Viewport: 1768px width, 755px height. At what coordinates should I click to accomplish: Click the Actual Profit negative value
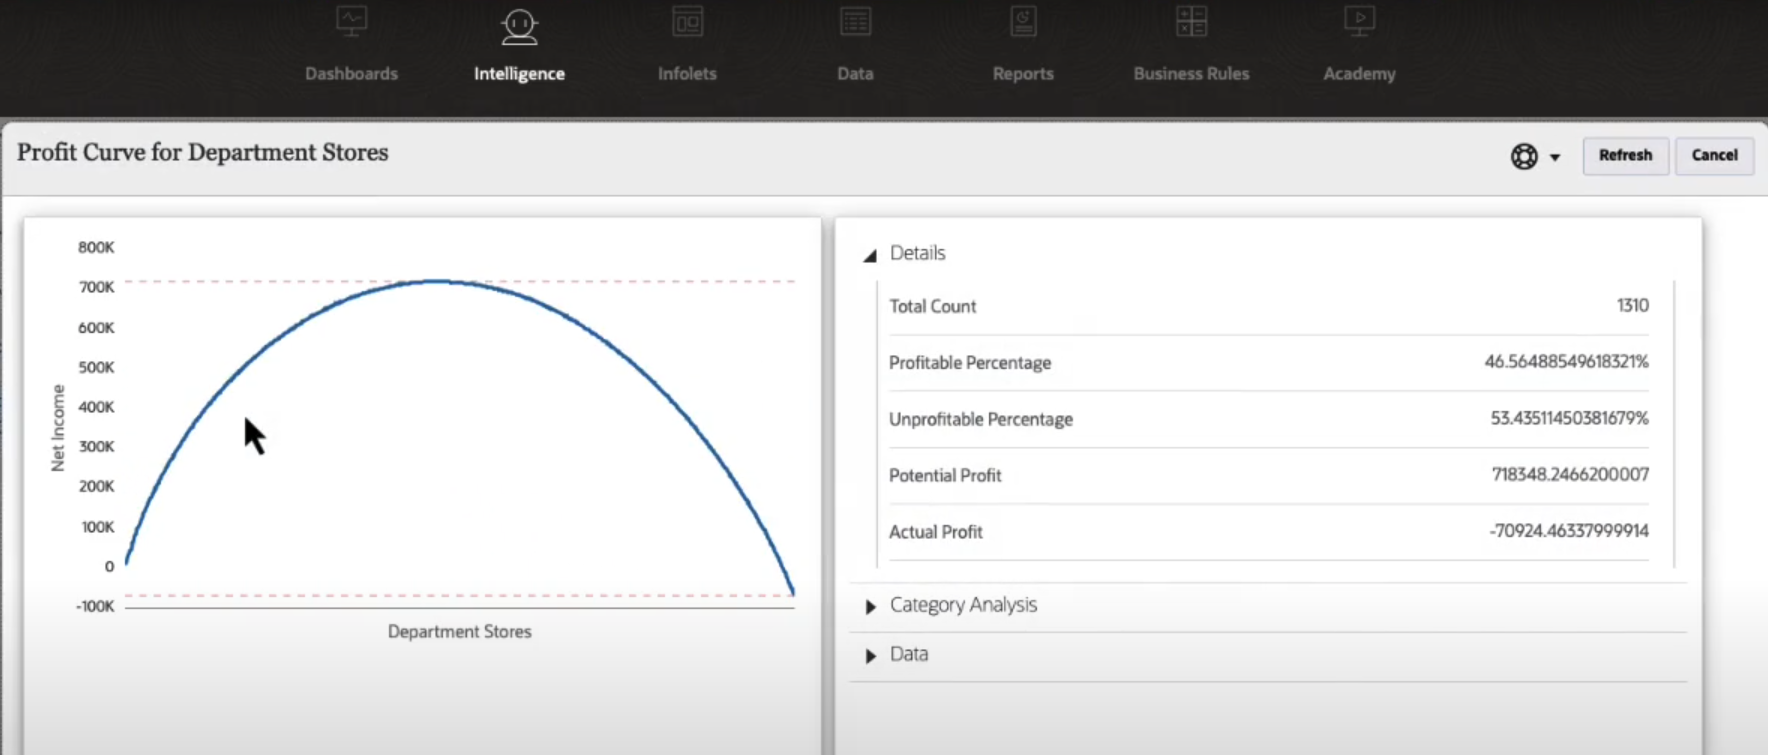(x=1568, y=531)
